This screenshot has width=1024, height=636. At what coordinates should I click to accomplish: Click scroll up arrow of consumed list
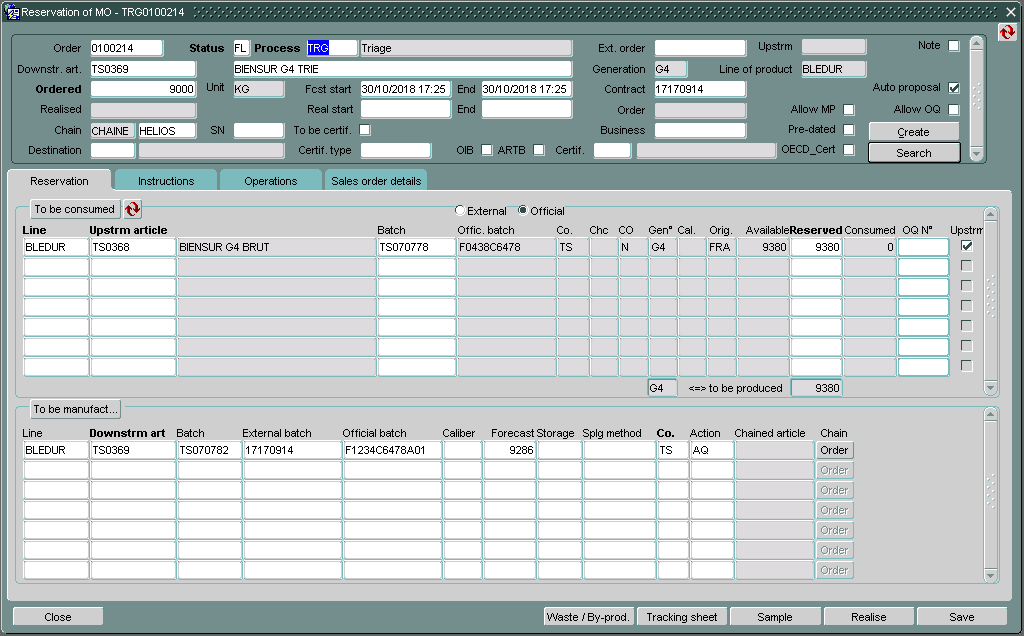click(991, 214)
